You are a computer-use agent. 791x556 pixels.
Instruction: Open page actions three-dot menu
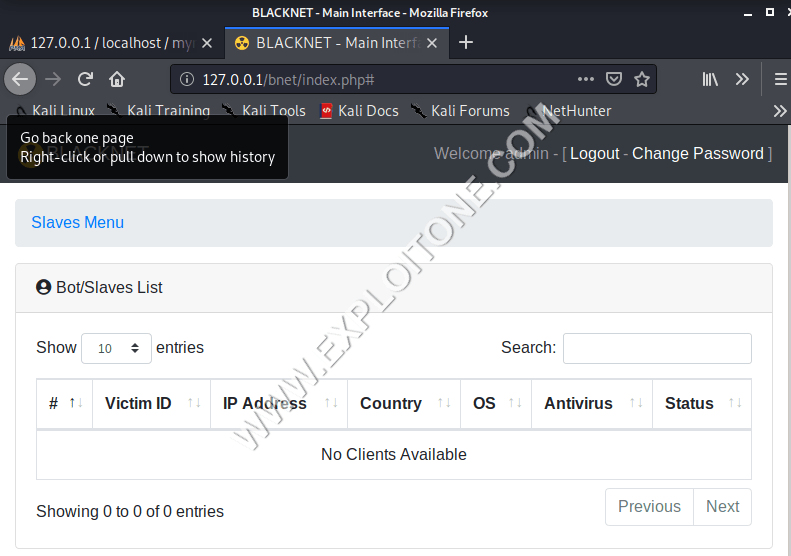[x=585, y=79]
